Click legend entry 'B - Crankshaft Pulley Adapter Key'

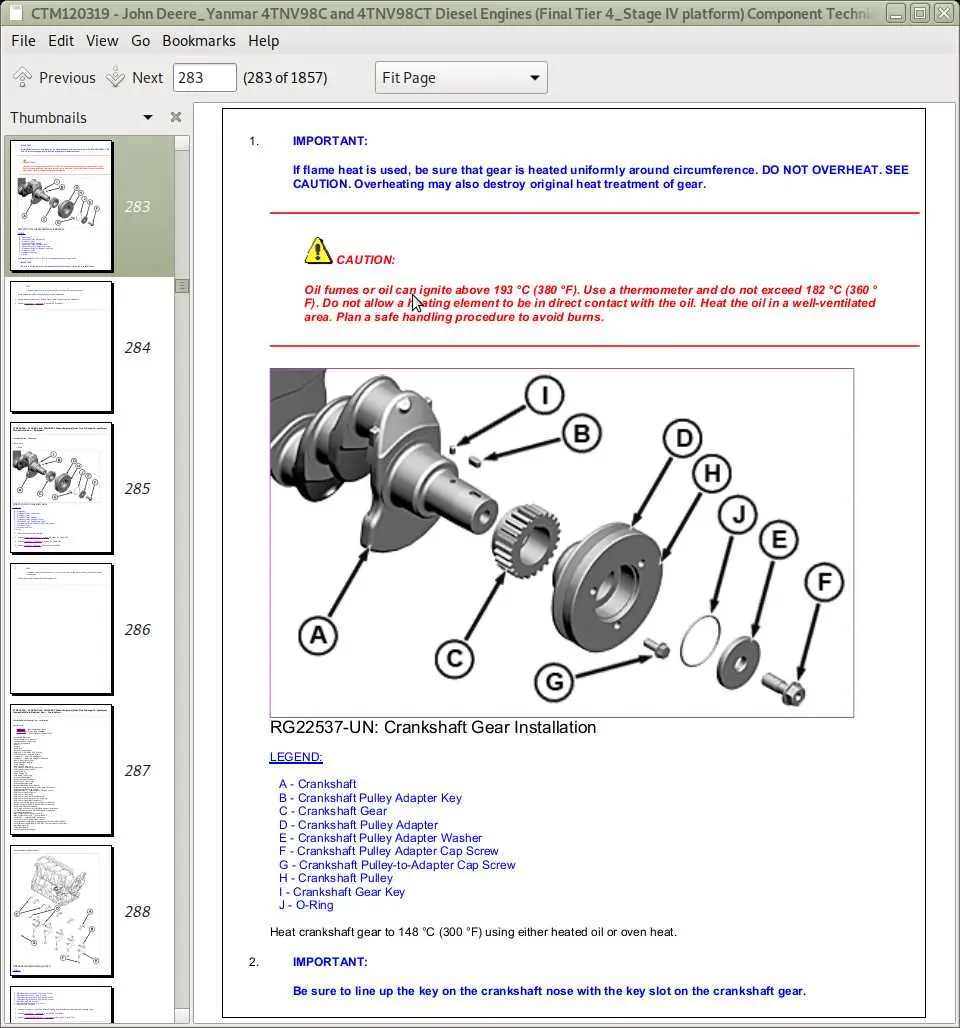pyautogui.click(x=370, y=797)
